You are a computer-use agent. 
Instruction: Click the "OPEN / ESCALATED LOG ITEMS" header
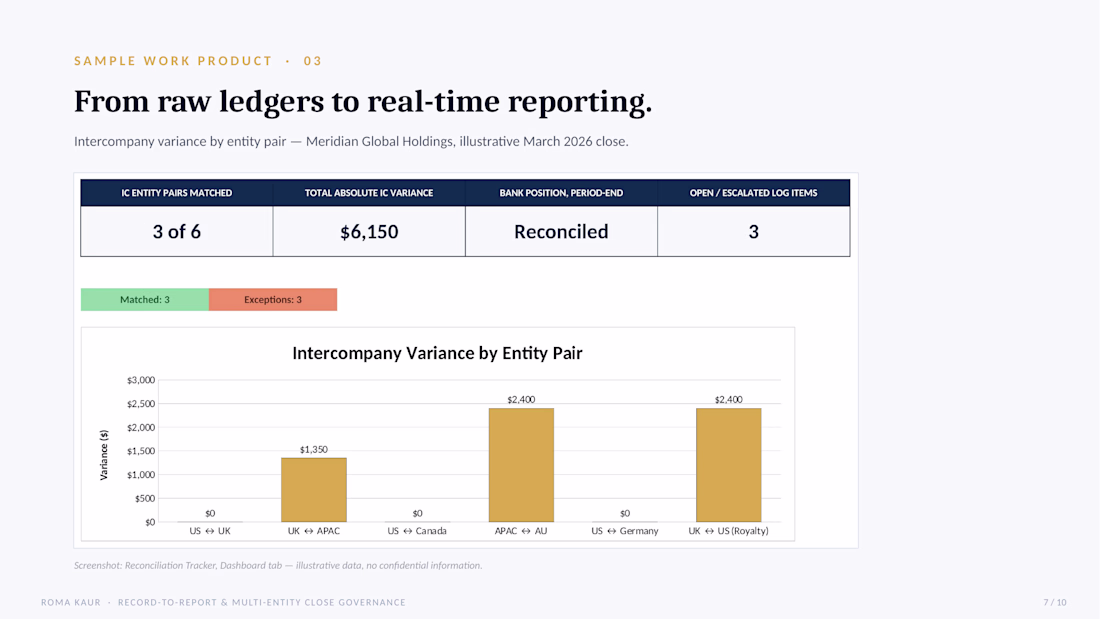click(x=753, y=193)
